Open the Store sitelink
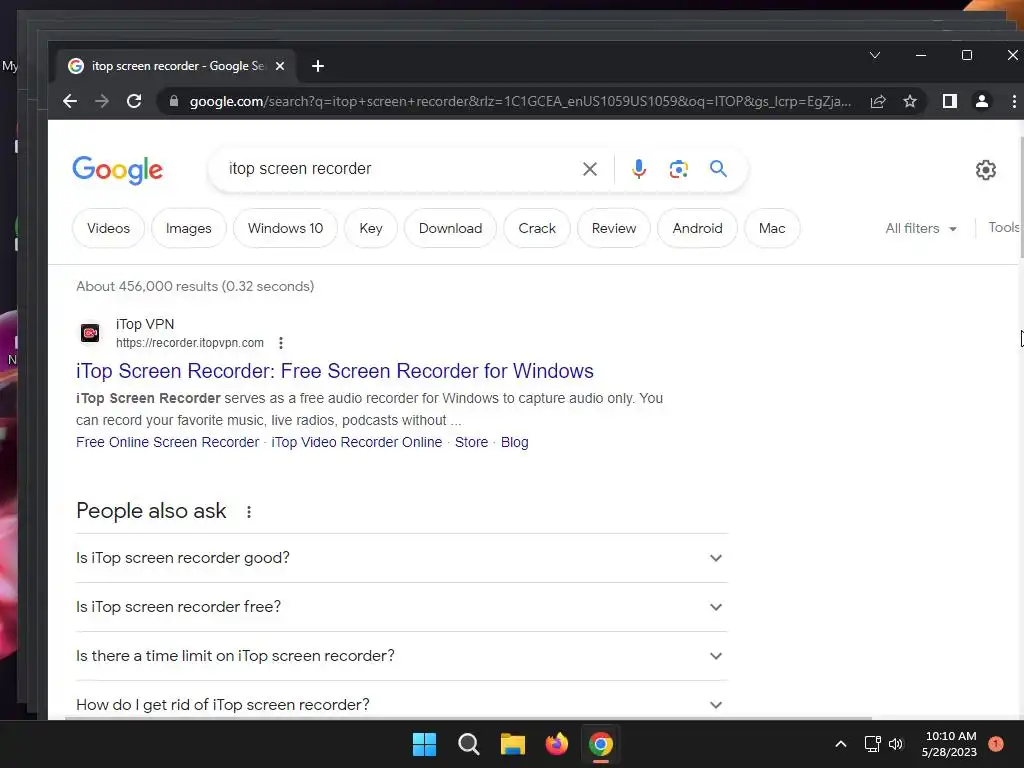Image resolution: width=1024 pixels, height=768 pixels. [x=472, y=442]
